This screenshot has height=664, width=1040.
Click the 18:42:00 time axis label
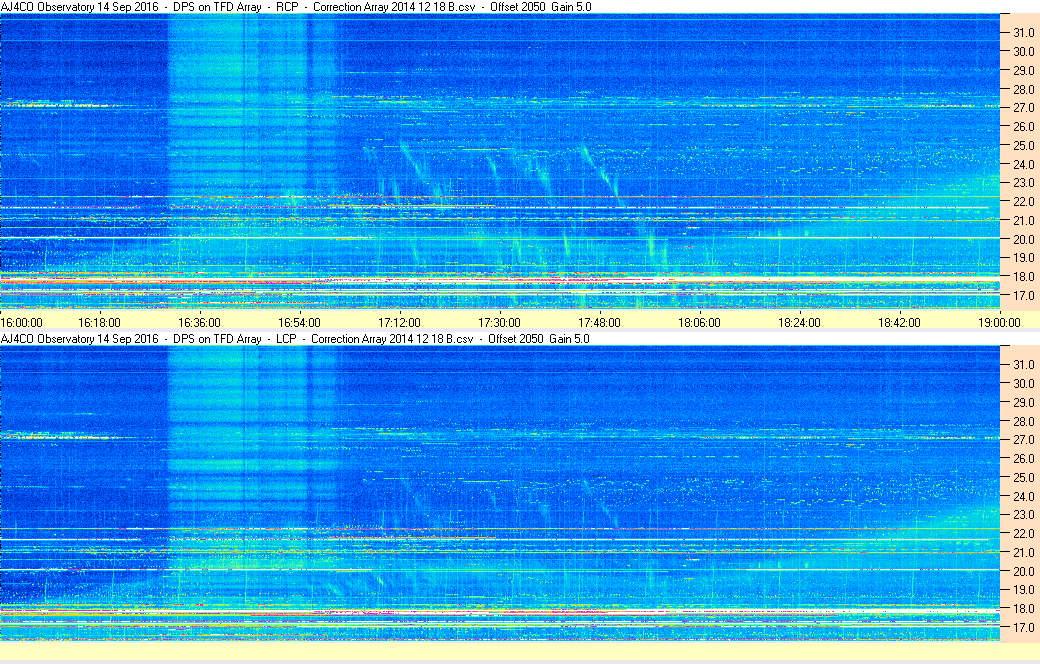pyautogui.click(x=899, y=323)
